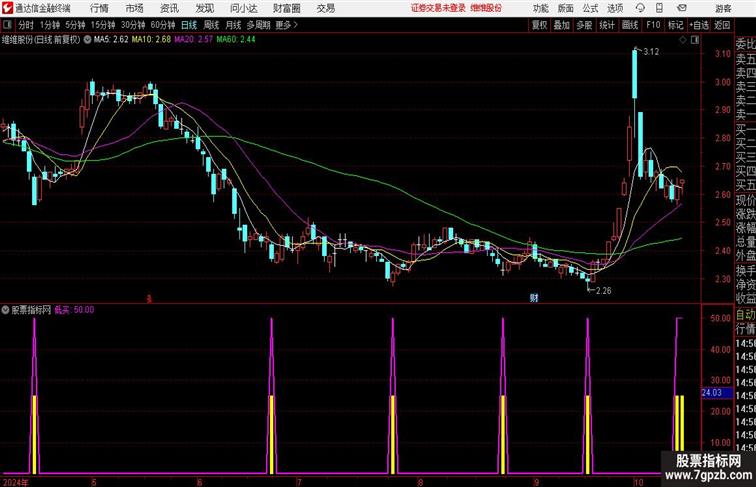Click the 多股 multi-stock button
This screenshot has width=756, height=487.
[584, 25]
